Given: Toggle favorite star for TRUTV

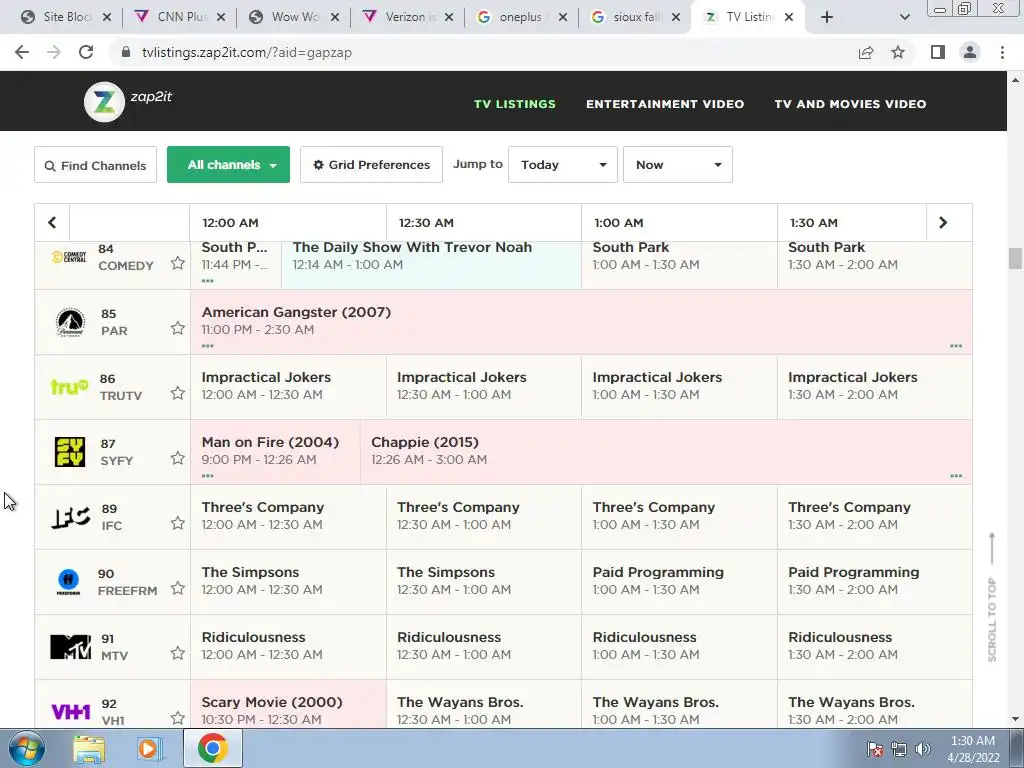Looking at the screenshot, I should [178, 393].
